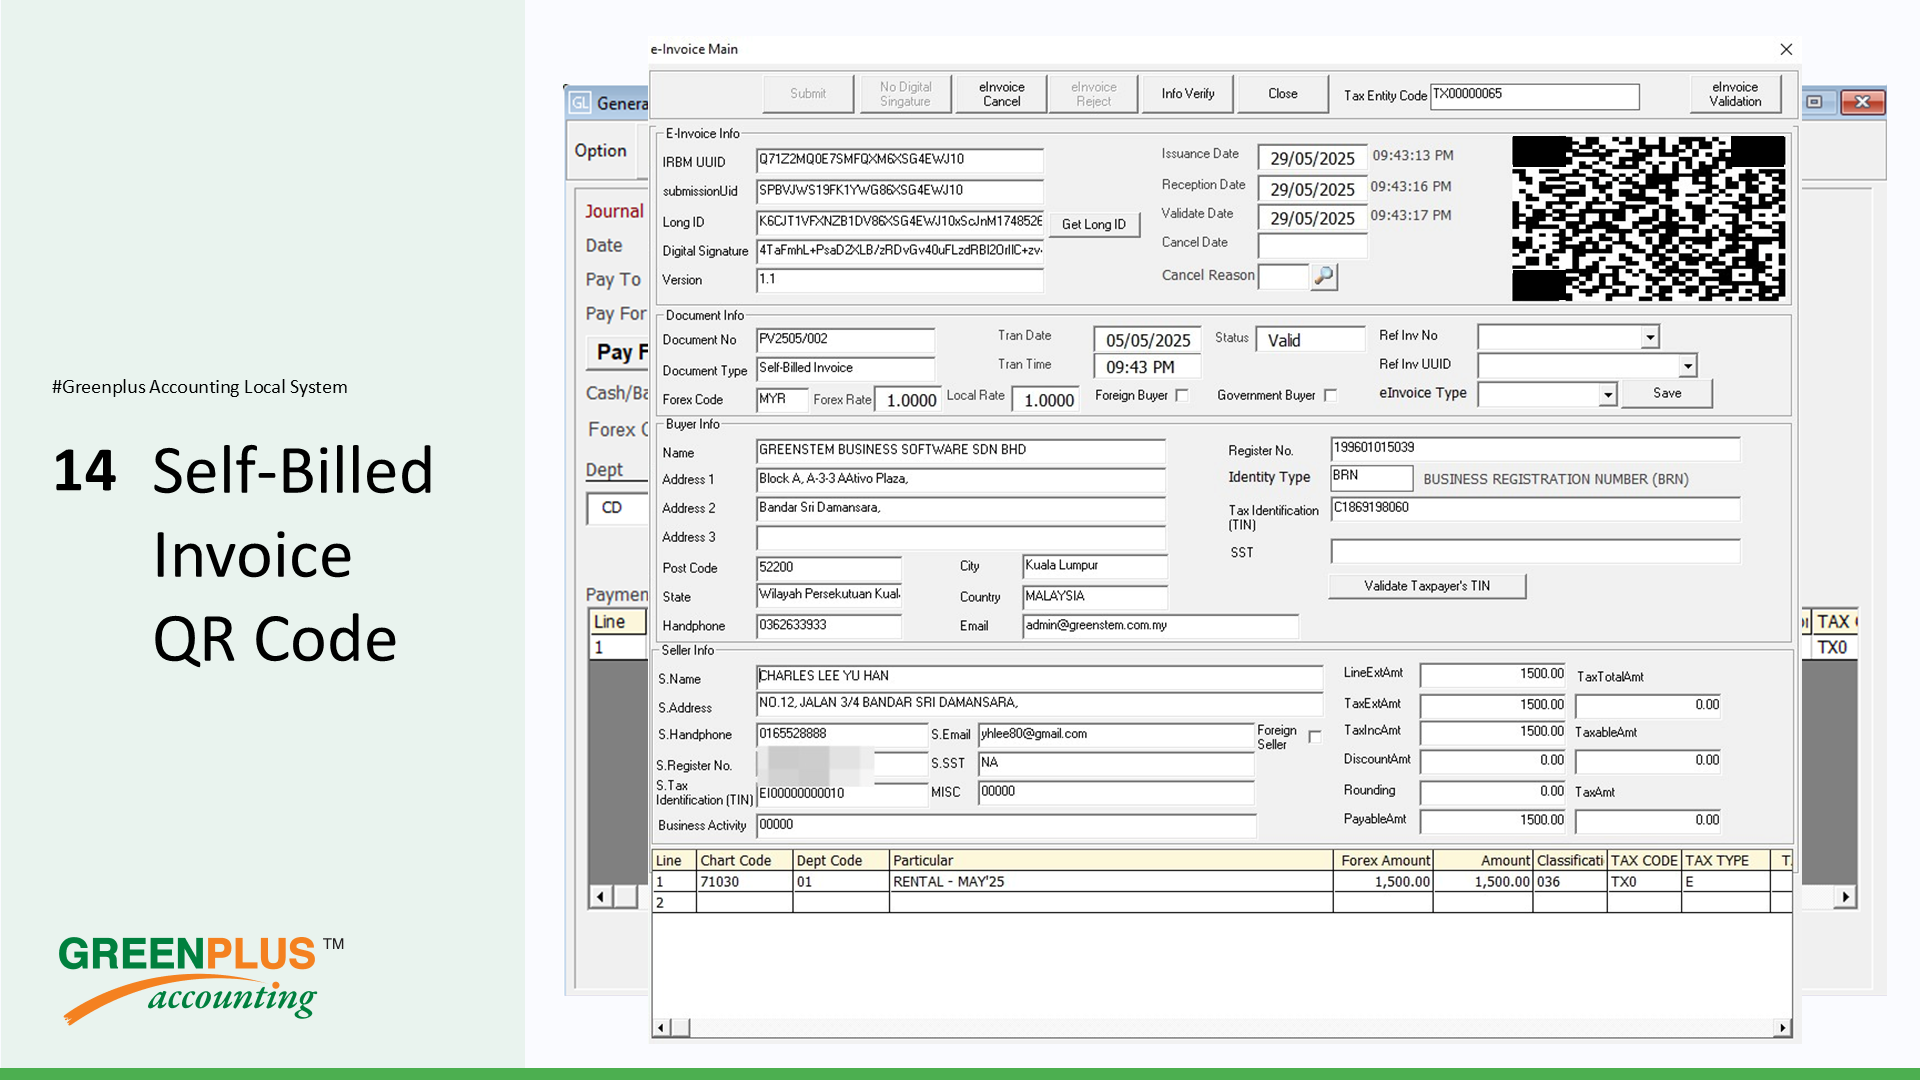The width and height of the screenshot is (1920, 1080).
Task: Click the Cancel Reason magnifier lookup icon
Action: point(1324,276)
